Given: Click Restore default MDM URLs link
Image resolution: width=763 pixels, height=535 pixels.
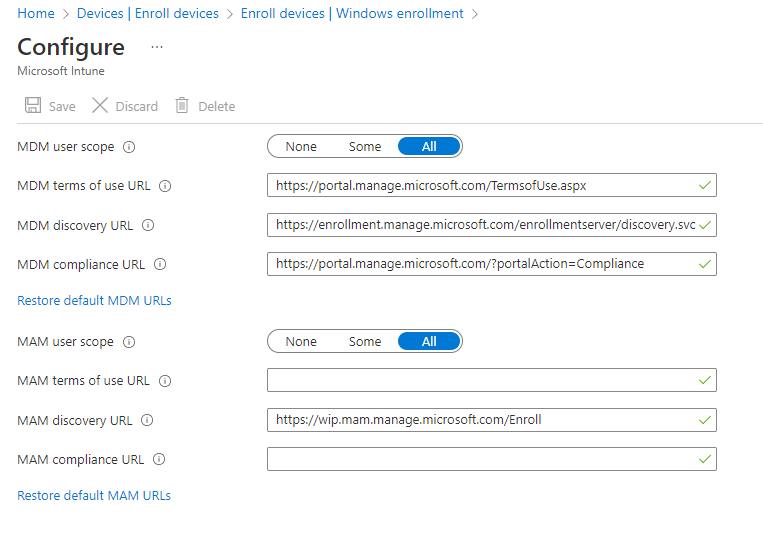Looking at the screenshot, I should coord(94,300).
